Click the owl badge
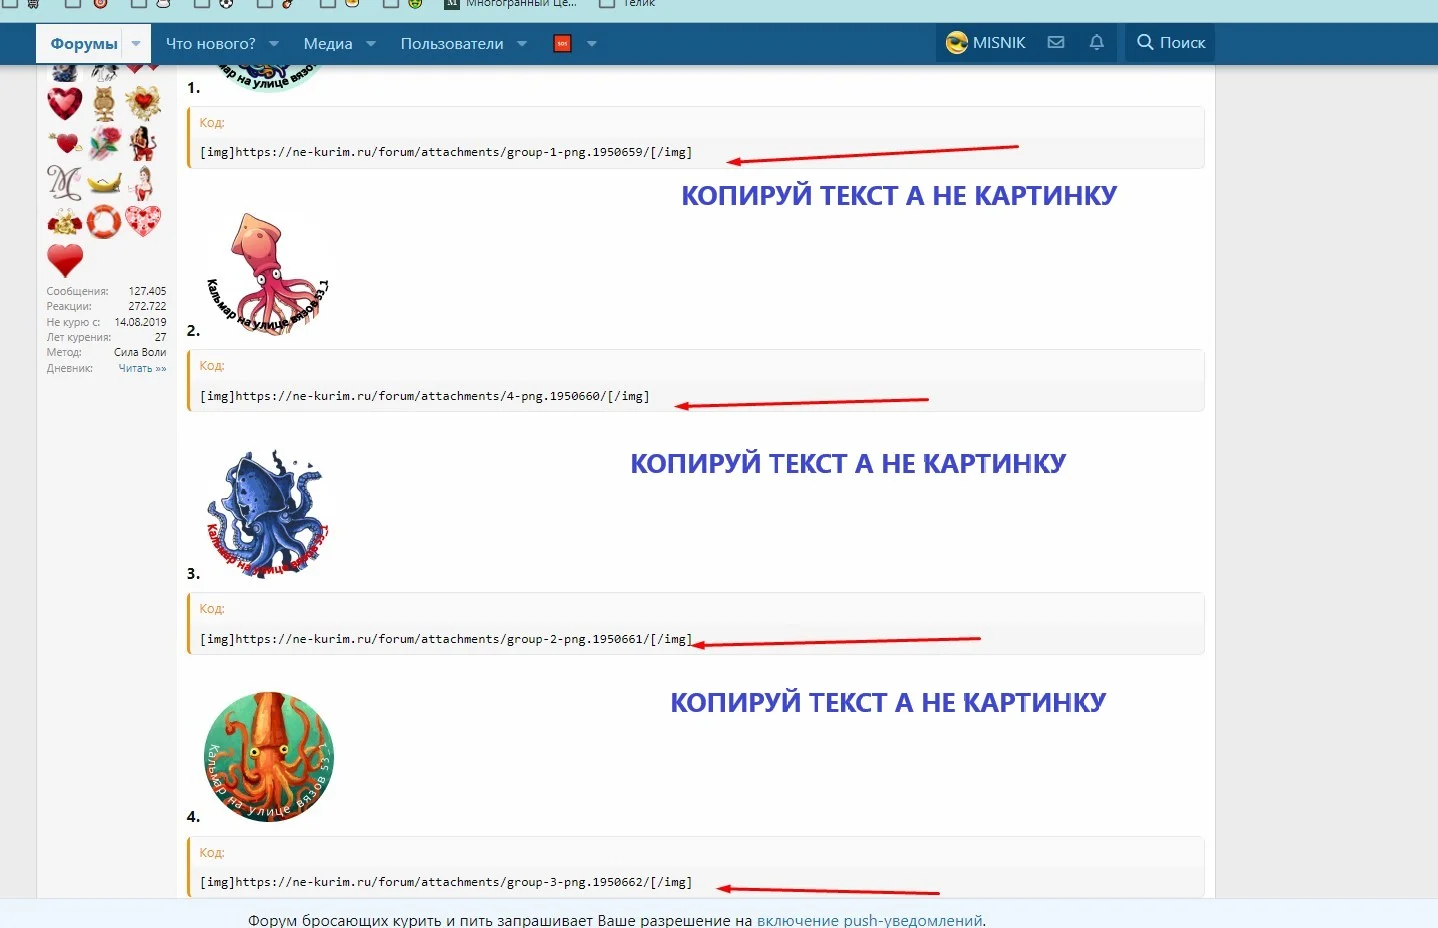 coord(104,103)
